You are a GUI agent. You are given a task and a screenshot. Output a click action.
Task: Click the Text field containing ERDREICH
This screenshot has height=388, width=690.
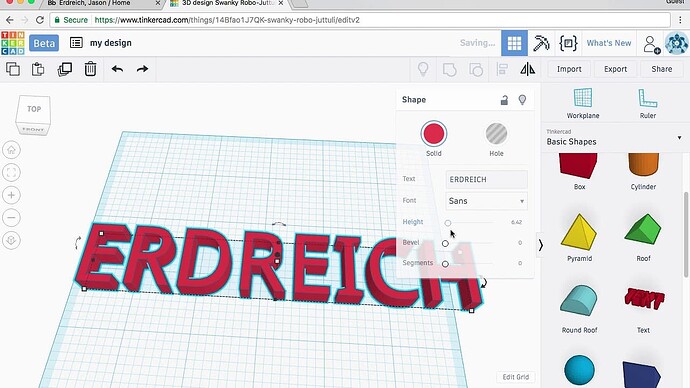[486, 179]
